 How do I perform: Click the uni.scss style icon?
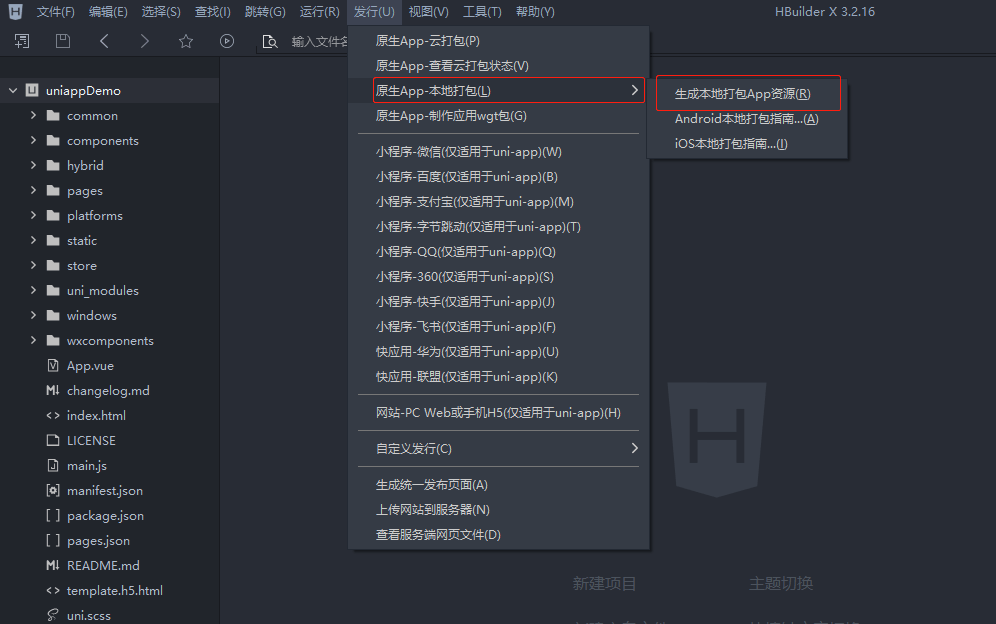(53, 615)
